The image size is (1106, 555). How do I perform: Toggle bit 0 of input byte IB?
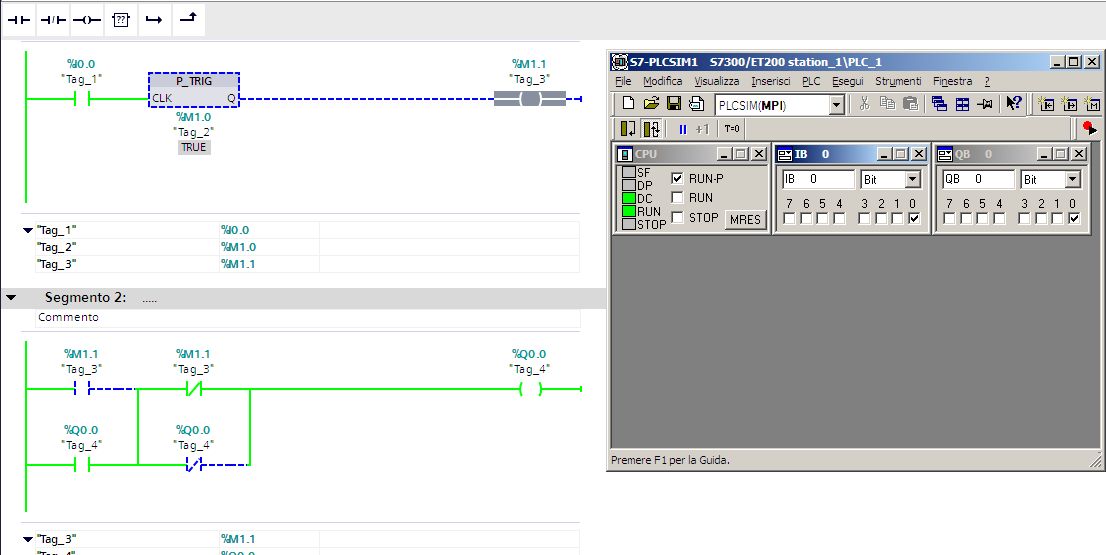click(914, 219)
